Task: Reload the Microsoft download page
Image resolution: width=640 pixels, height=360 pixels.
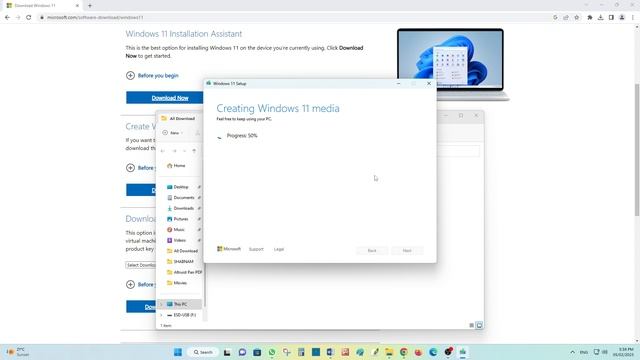Action: pos(29,18)
